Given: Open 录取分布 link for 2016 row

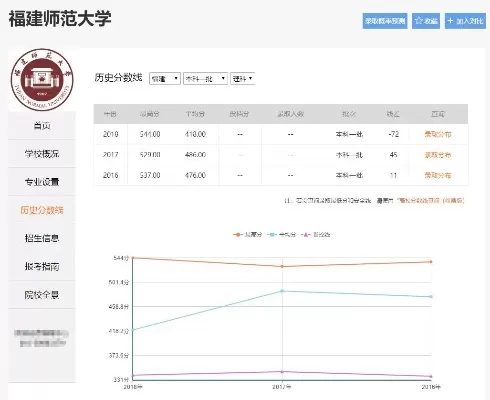Looking at the screenshot, I should point(438,175).
